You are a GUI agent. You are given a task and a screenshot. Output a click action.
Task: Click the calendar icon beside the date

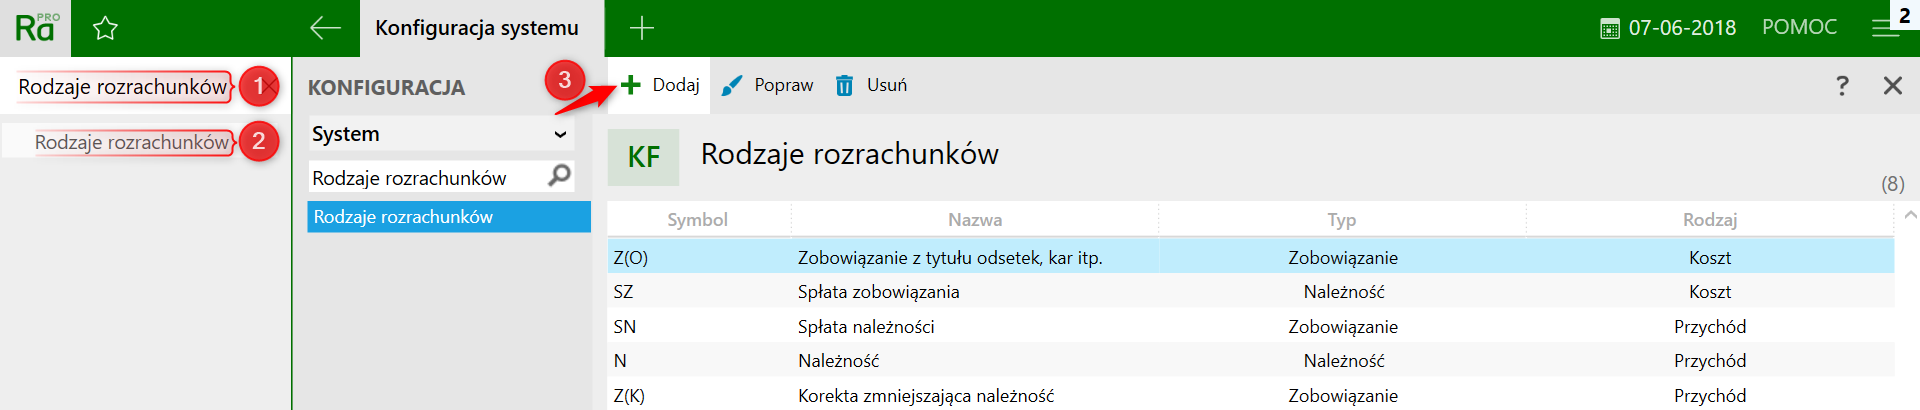pyautogui.click(x=1610, y=29)
